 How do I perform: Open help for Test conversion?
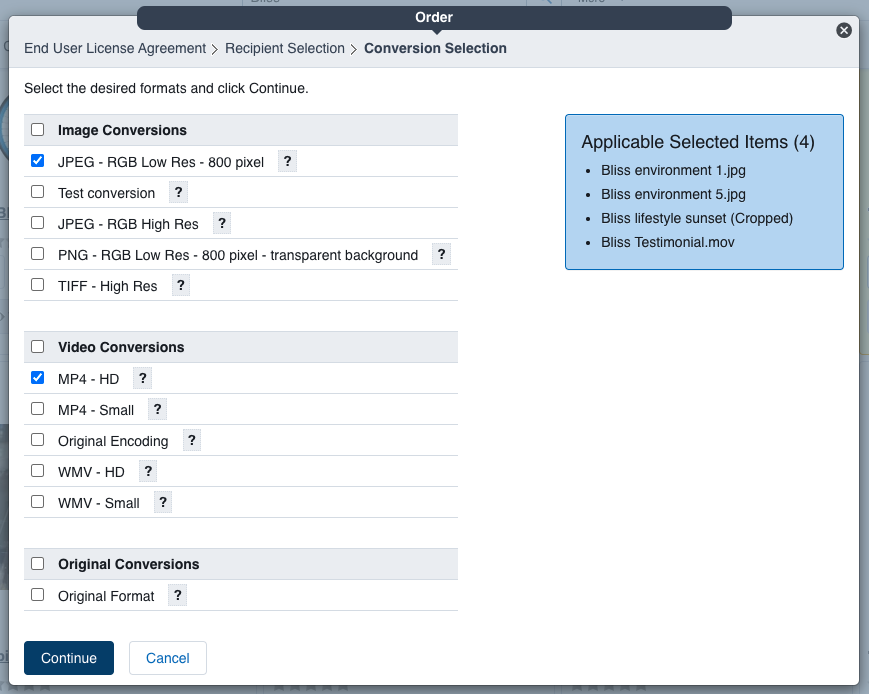(178, 192)
